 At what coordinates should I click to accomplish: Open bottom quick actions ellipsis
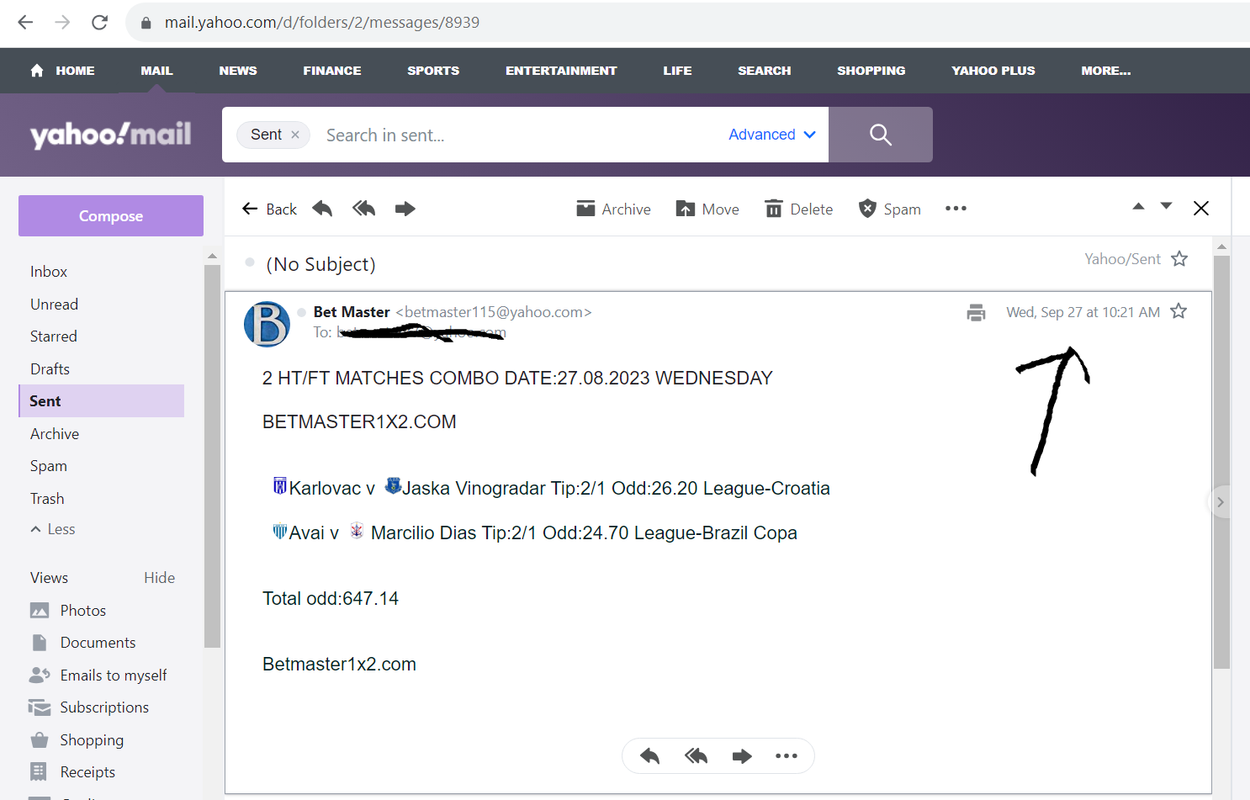coord(786,756)
